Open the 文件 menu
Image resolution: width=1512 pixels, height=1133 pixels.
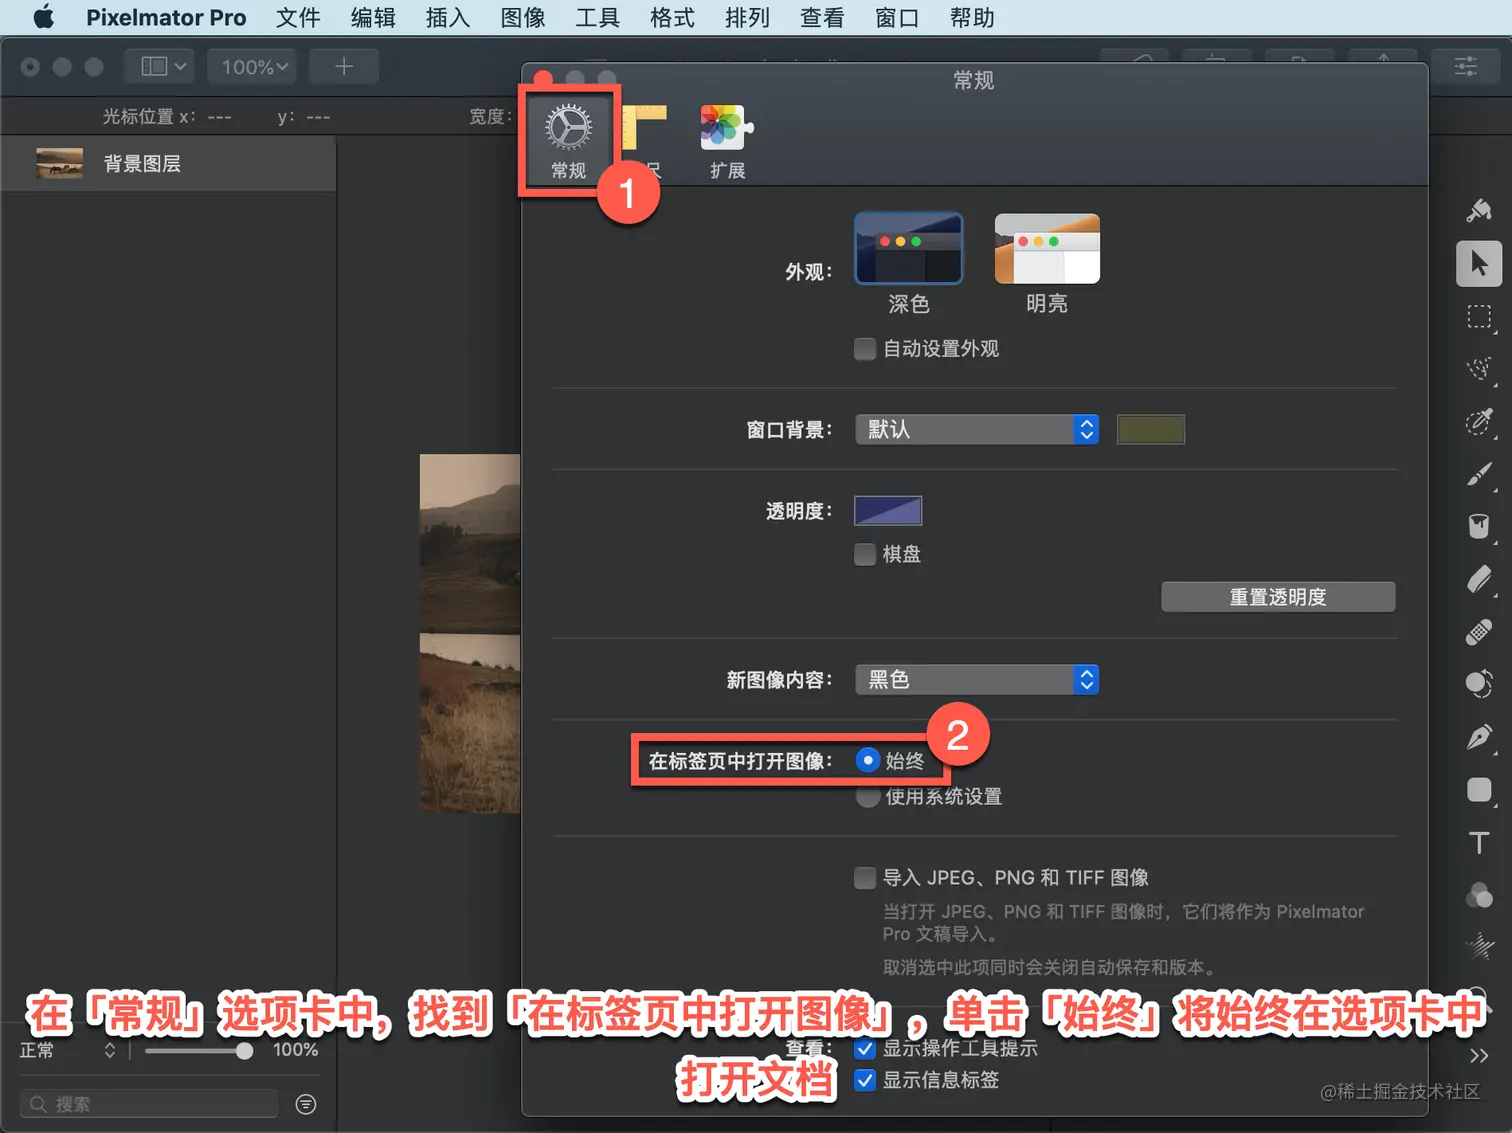298,18
